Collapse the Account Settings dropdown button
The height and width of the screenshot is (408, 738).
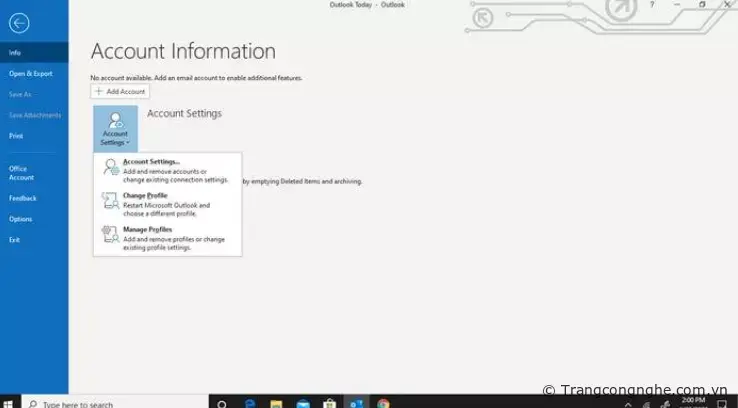(x=115, y=129)
